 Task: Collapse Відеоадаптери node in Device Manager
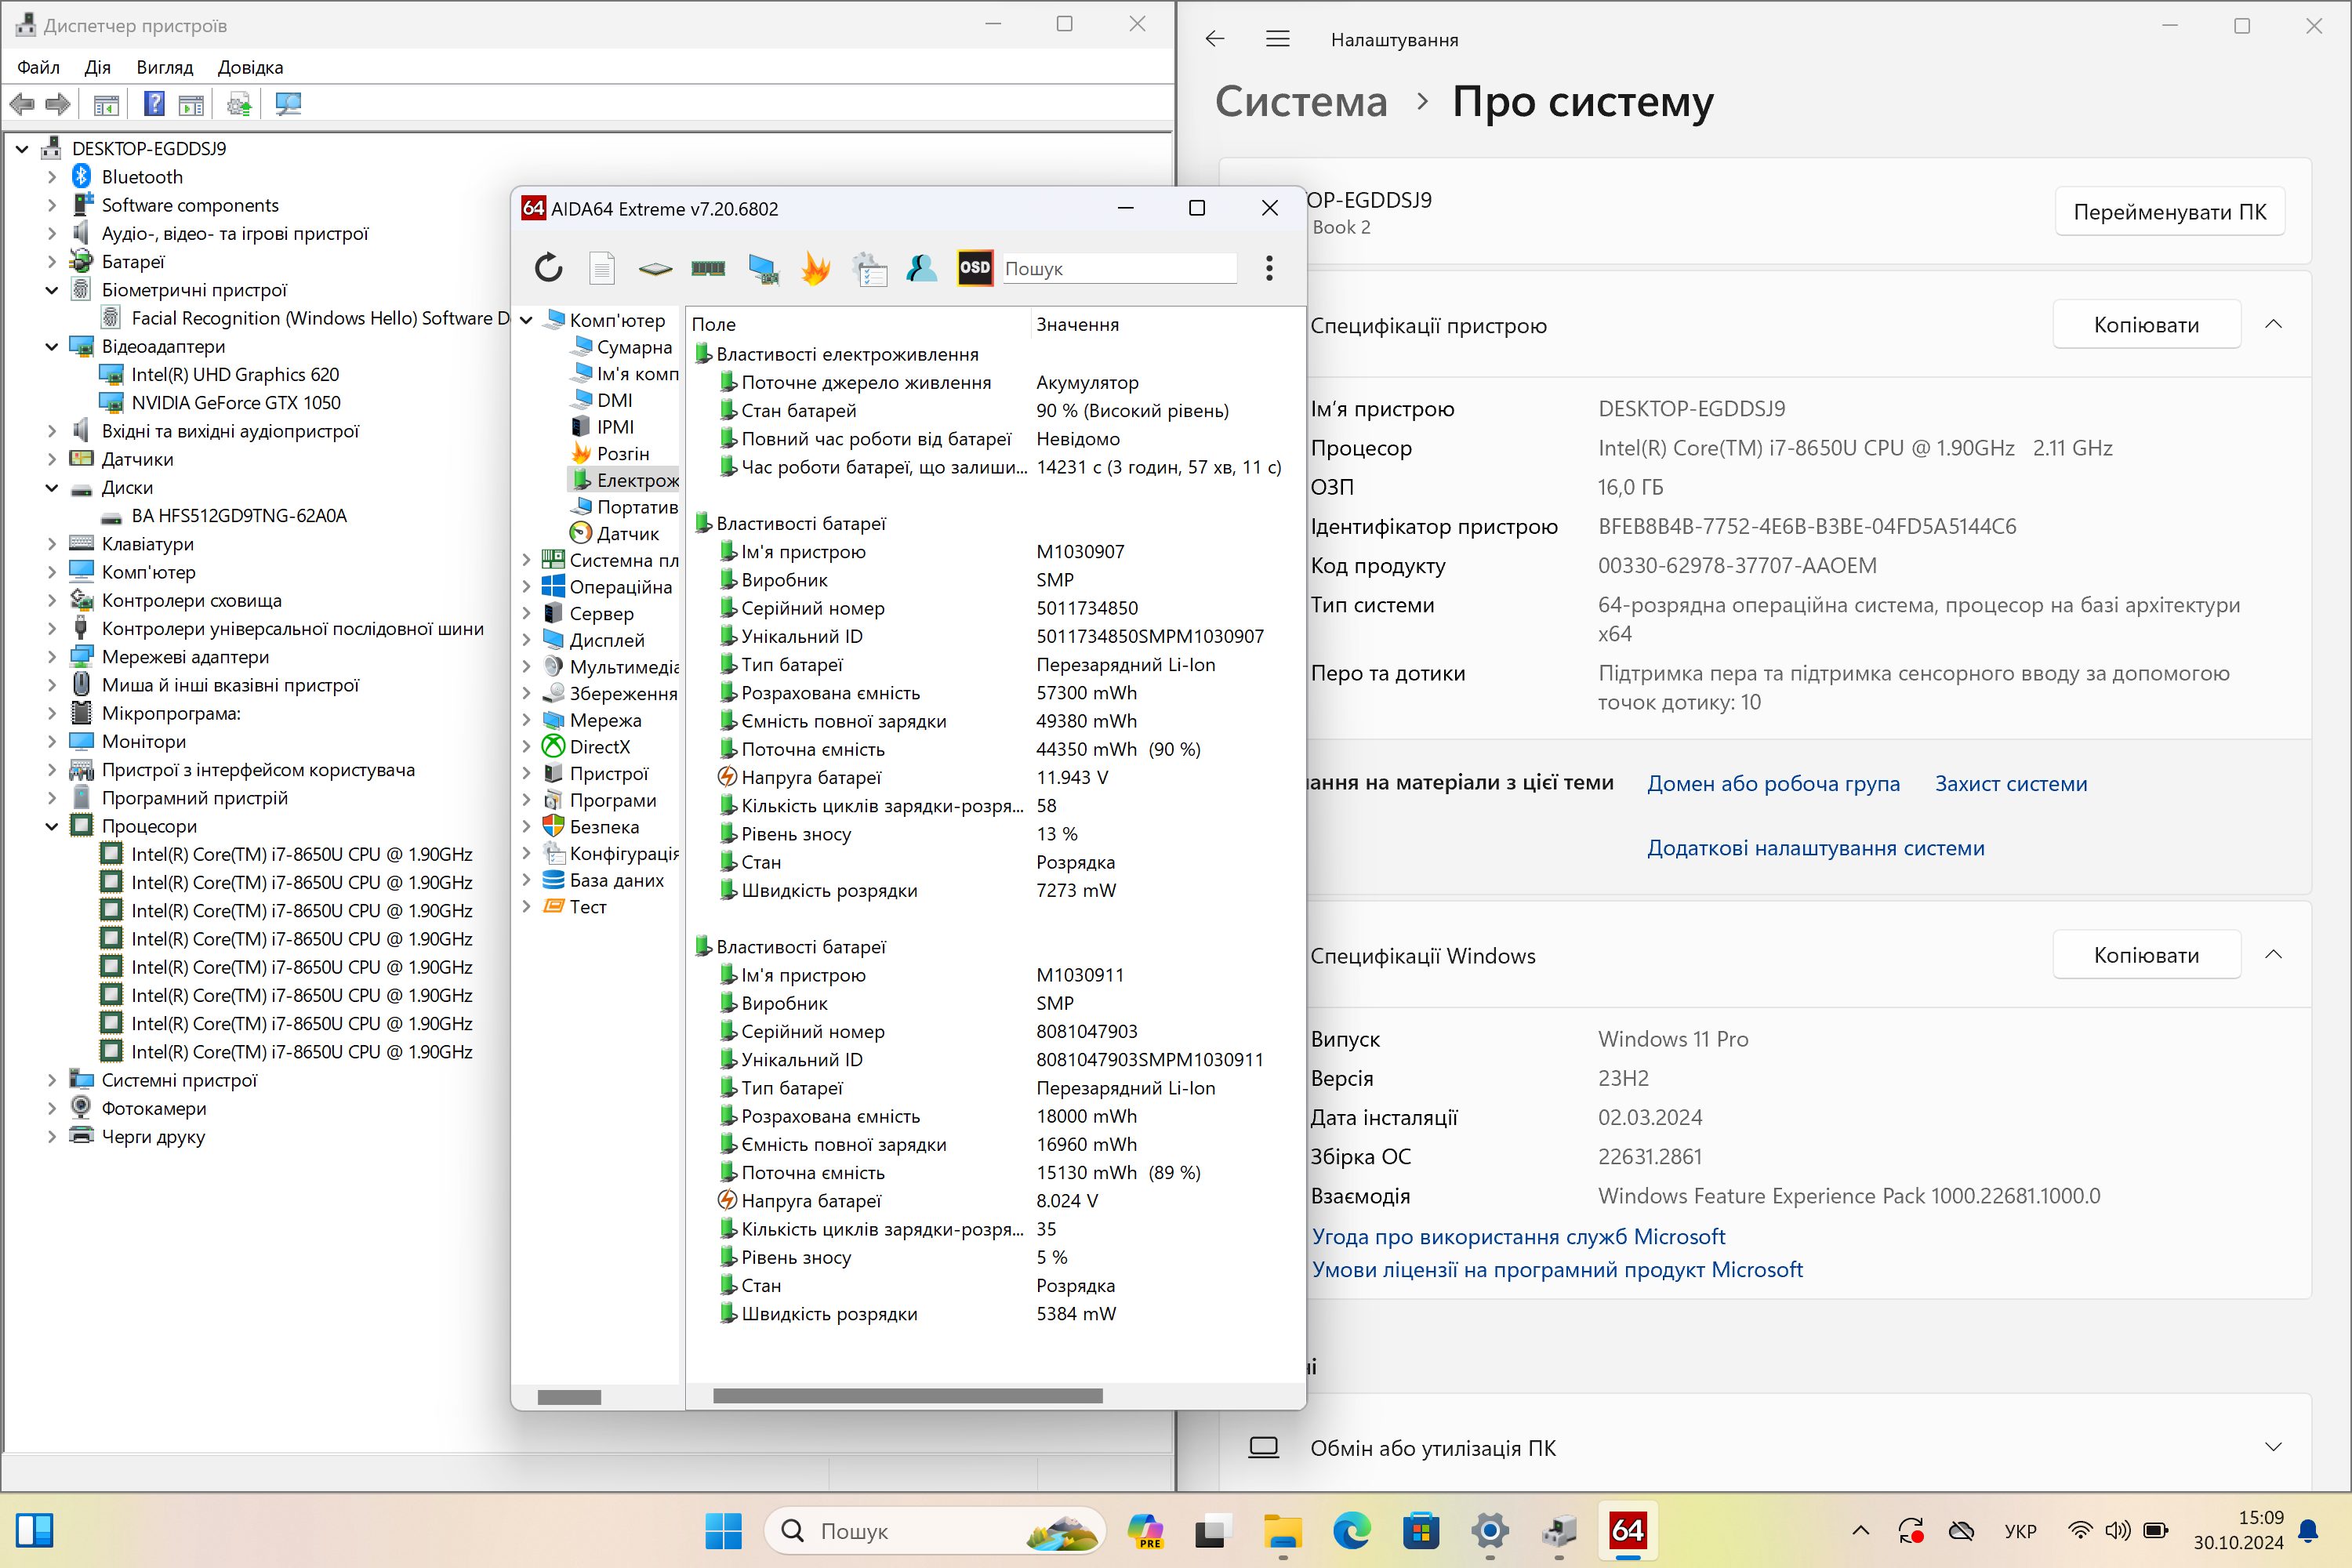(52, 347)
